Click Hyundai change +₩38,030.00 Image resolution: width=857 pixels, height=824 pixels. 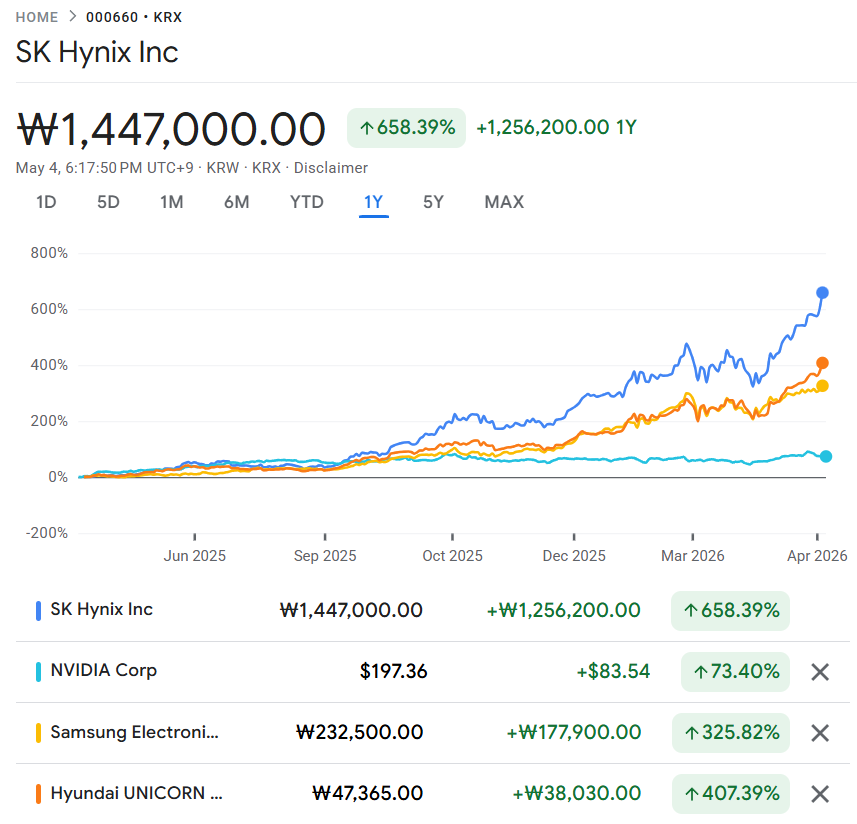coord(577,793)
